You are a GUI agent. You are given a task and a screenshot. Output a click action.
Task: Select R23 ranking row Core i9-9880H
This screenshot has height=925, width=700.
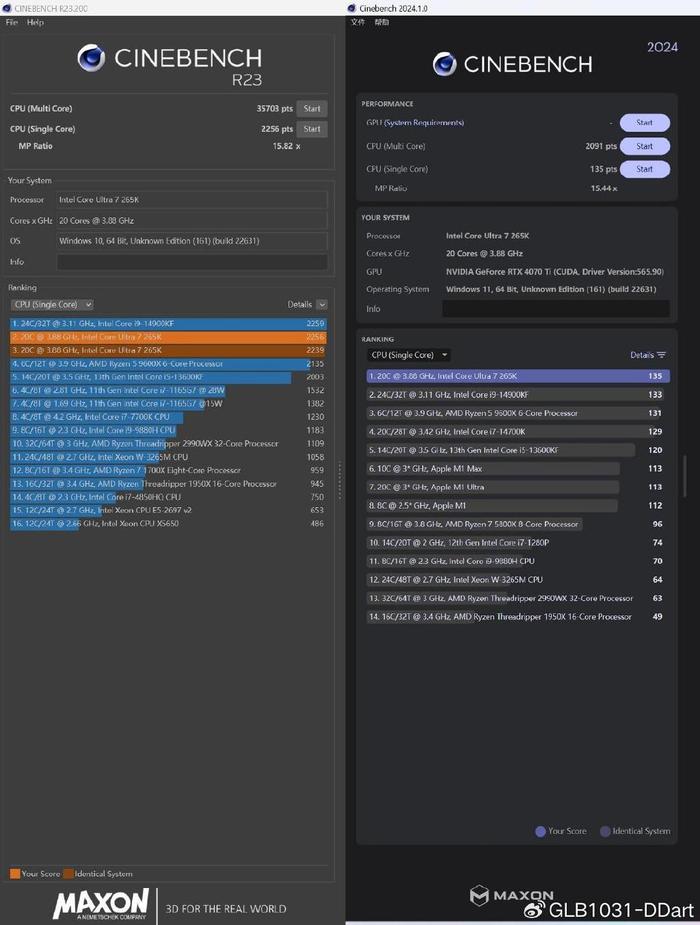168,430
